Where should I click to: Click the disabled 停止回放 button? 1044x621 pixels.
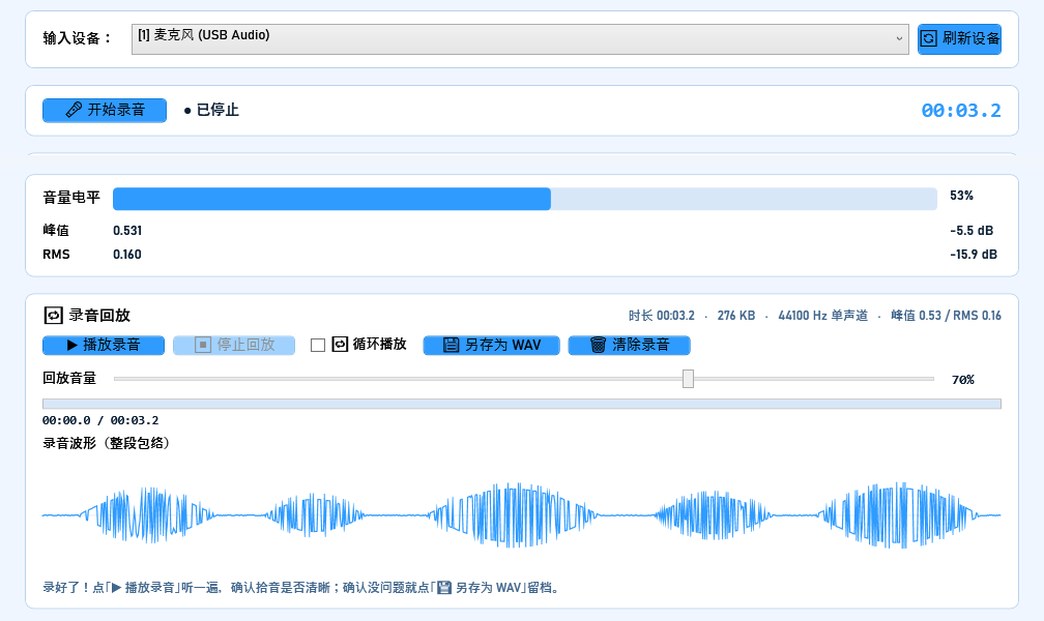point(234,345)
